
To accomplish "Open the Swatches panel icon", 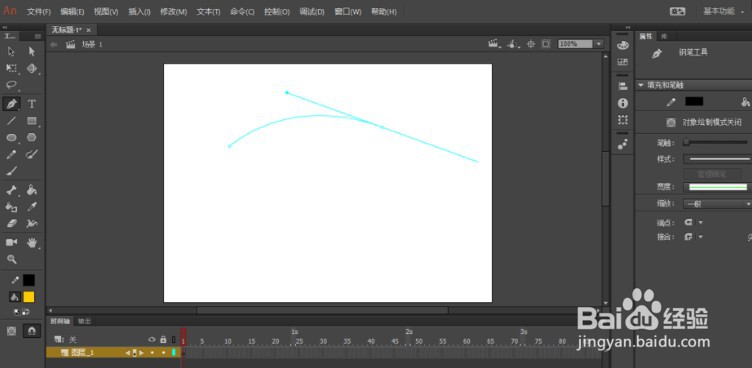I will 623,62.
